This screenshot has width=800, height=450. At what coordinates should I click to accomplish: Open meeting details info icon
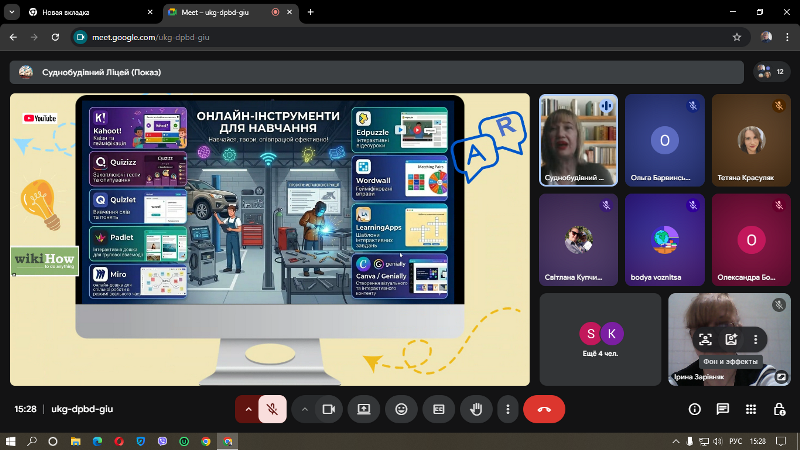tap(694, 409)
